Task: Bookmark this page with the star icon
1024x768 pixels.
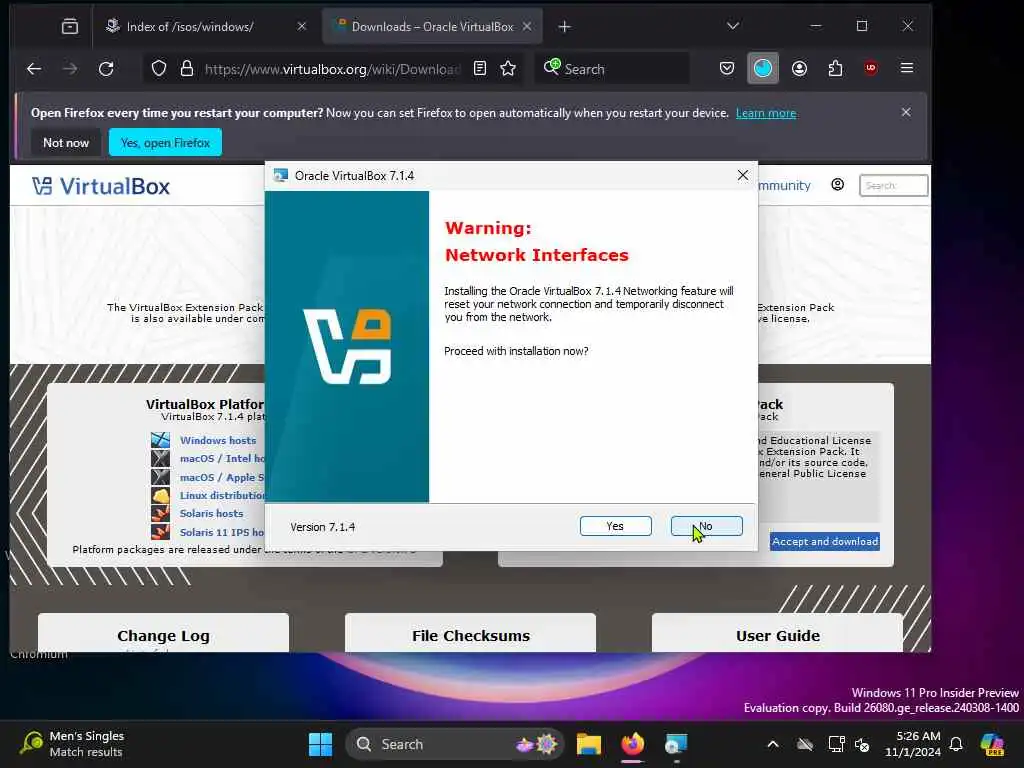Action: tap(508, 69)
